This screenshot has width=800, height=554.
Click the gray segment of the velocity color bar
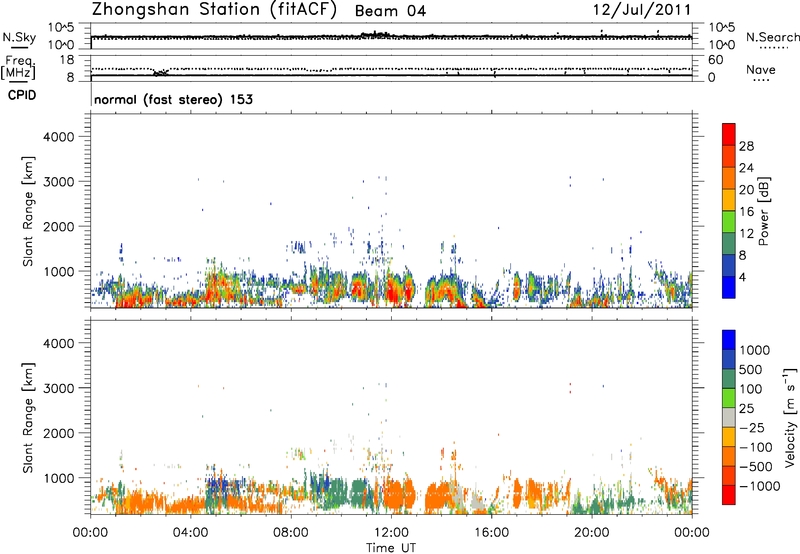pos(729,418)
